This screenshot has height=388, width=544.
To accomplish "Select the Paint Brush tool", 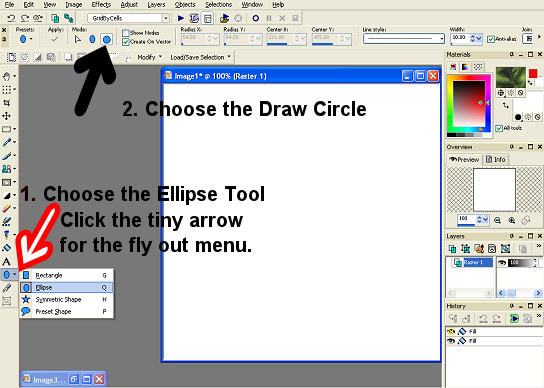I will pos(6,156).
